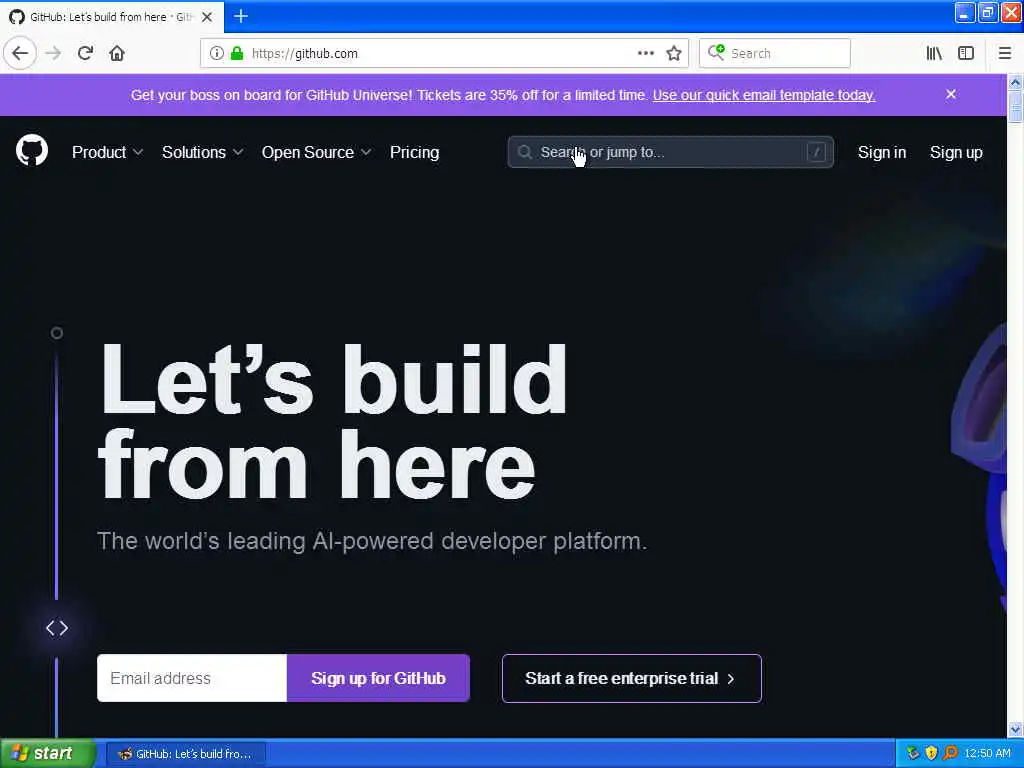This screenshot has width=1024, height=768.
Task: Focus the browser URL address bar
Action: tap(444, 53)
